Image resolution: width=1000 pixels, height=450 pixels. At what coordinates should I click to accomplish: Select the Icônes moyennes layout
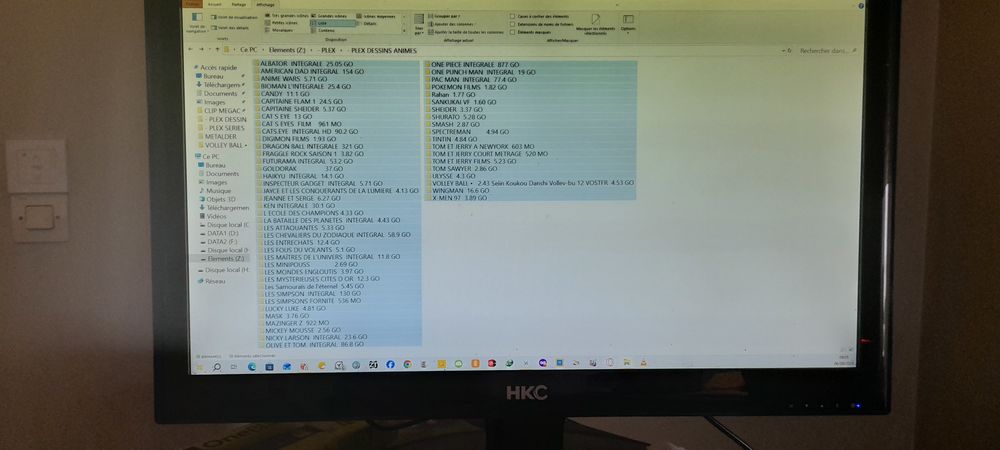376,16
